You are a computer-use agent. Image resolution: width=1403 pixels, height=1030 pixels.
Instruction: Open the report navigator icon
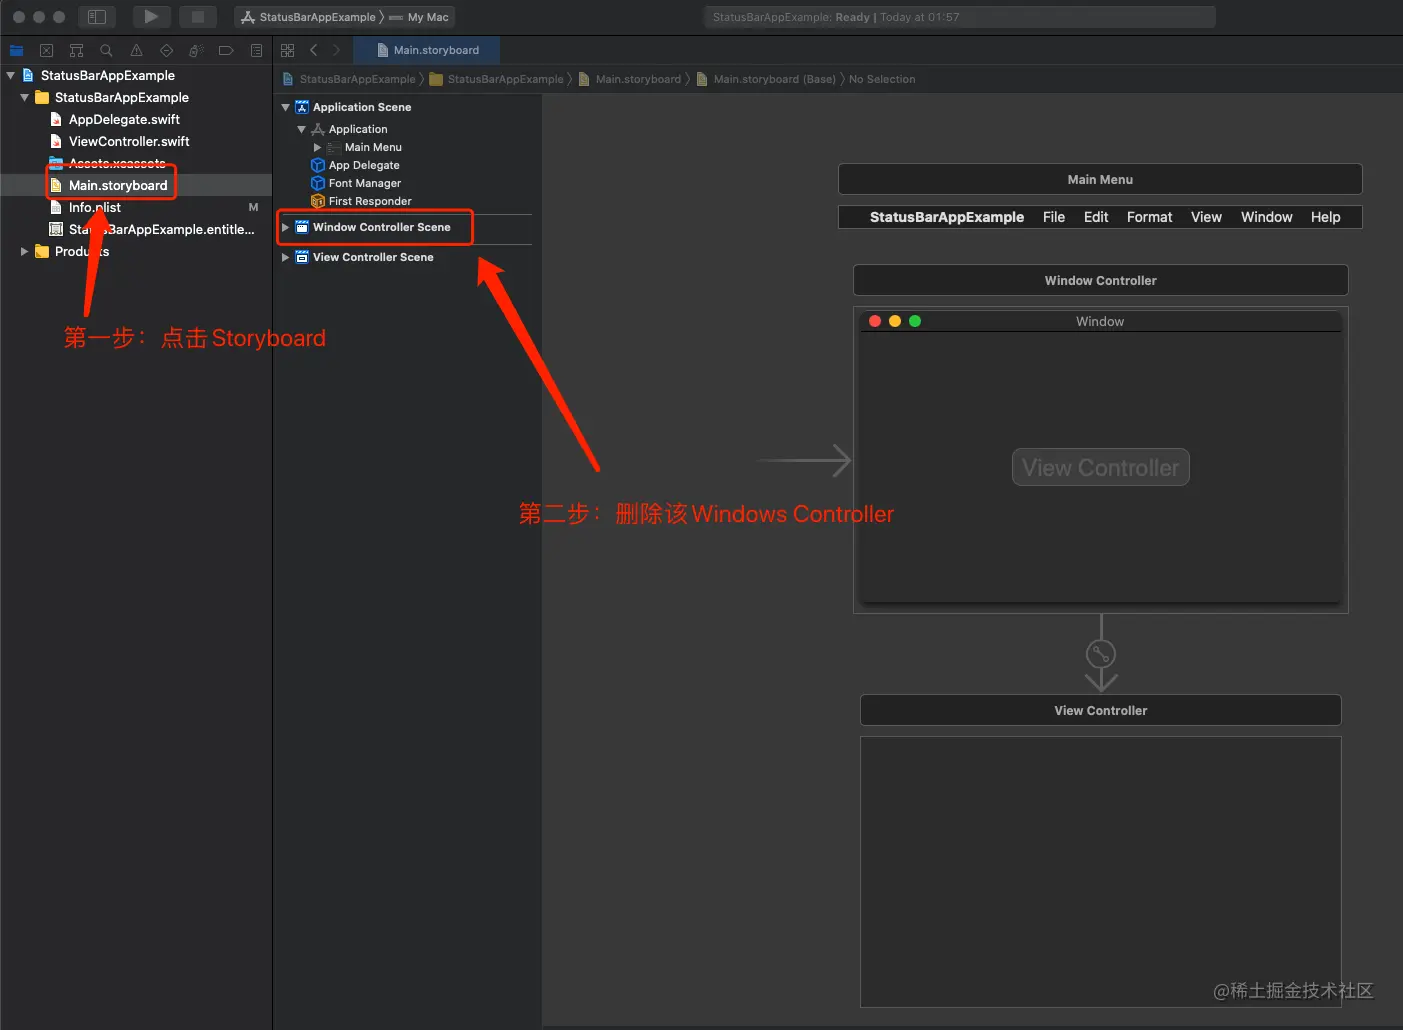tap(256, 50)
